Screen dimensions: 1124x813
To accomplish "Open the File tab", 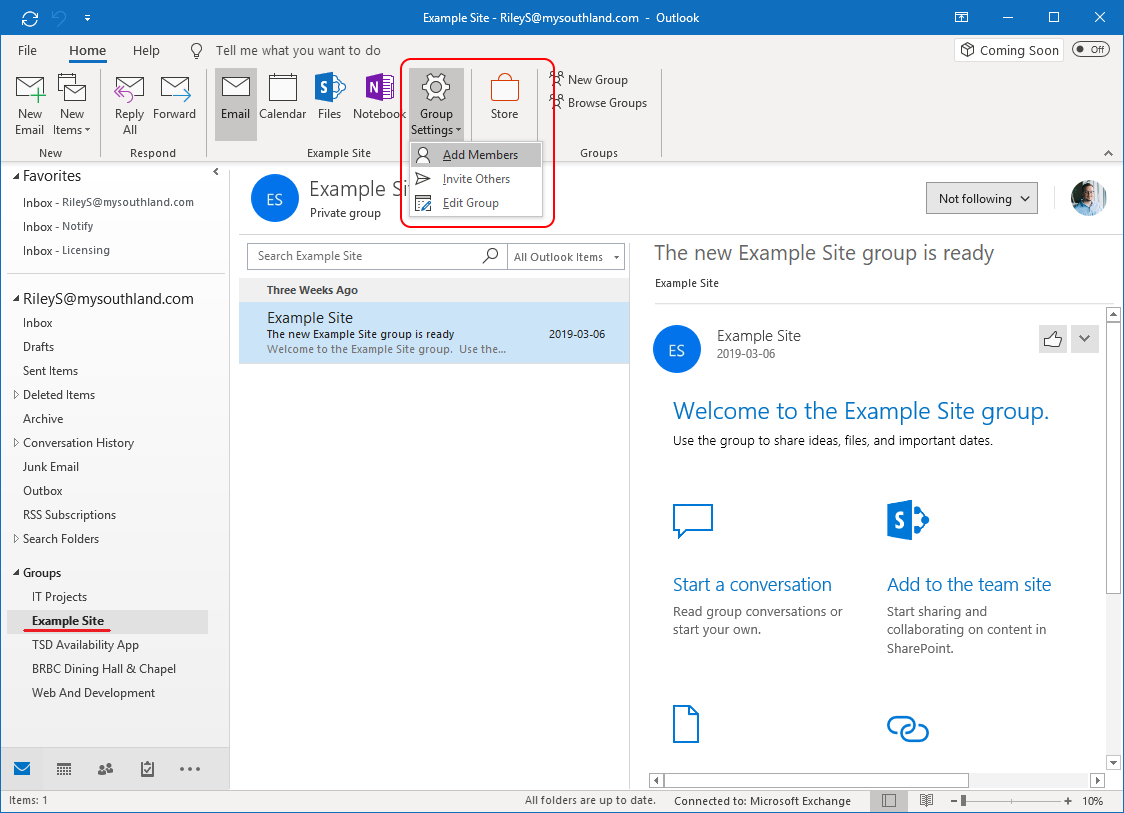I will tap(27, 50).
